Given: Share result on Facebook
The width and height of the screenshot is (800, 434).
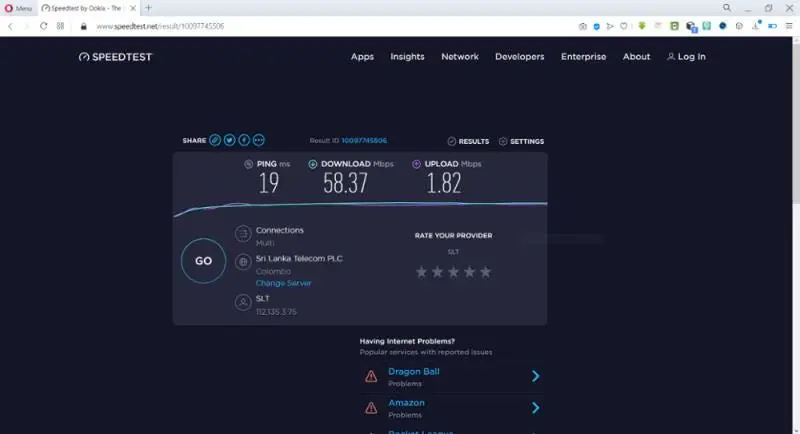Looking at the screenshot, I should tap(244, 140).
